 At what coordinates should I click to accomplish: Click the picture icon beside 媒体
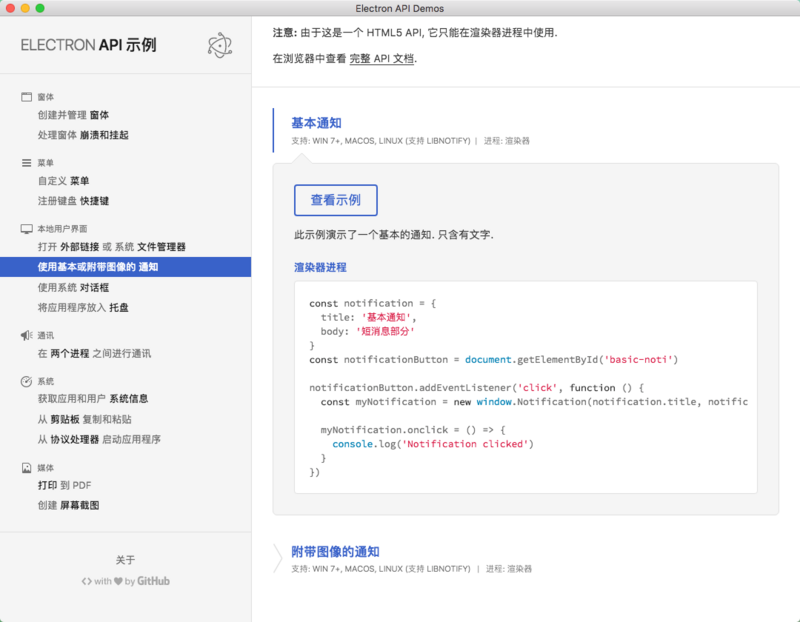27,467
